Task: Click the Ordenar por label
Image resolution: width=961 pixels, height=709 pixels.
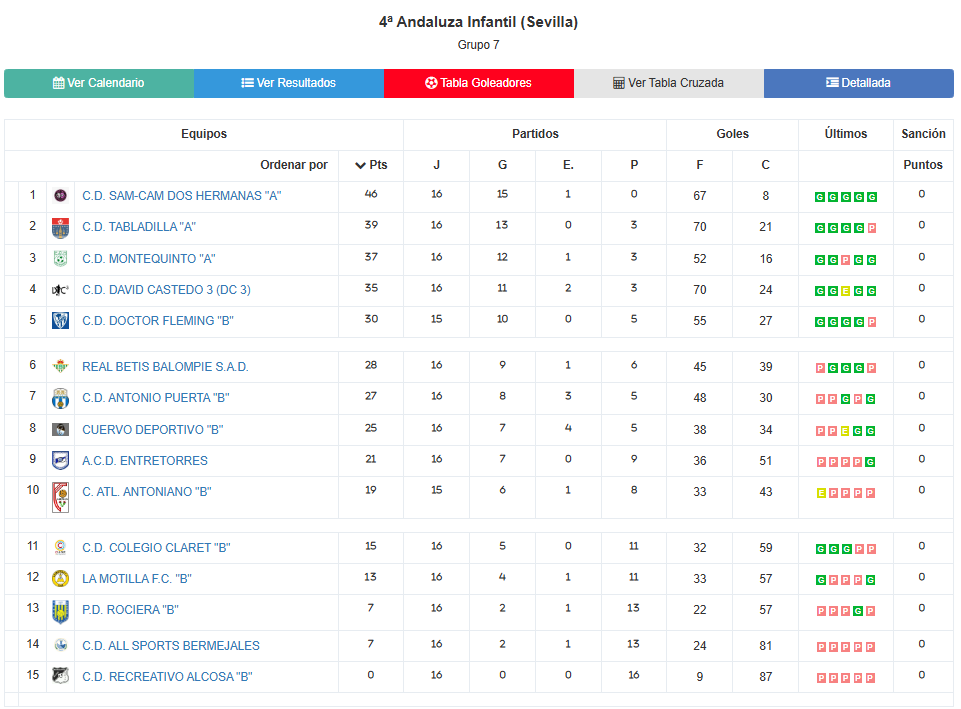Action: coord(294,165)
